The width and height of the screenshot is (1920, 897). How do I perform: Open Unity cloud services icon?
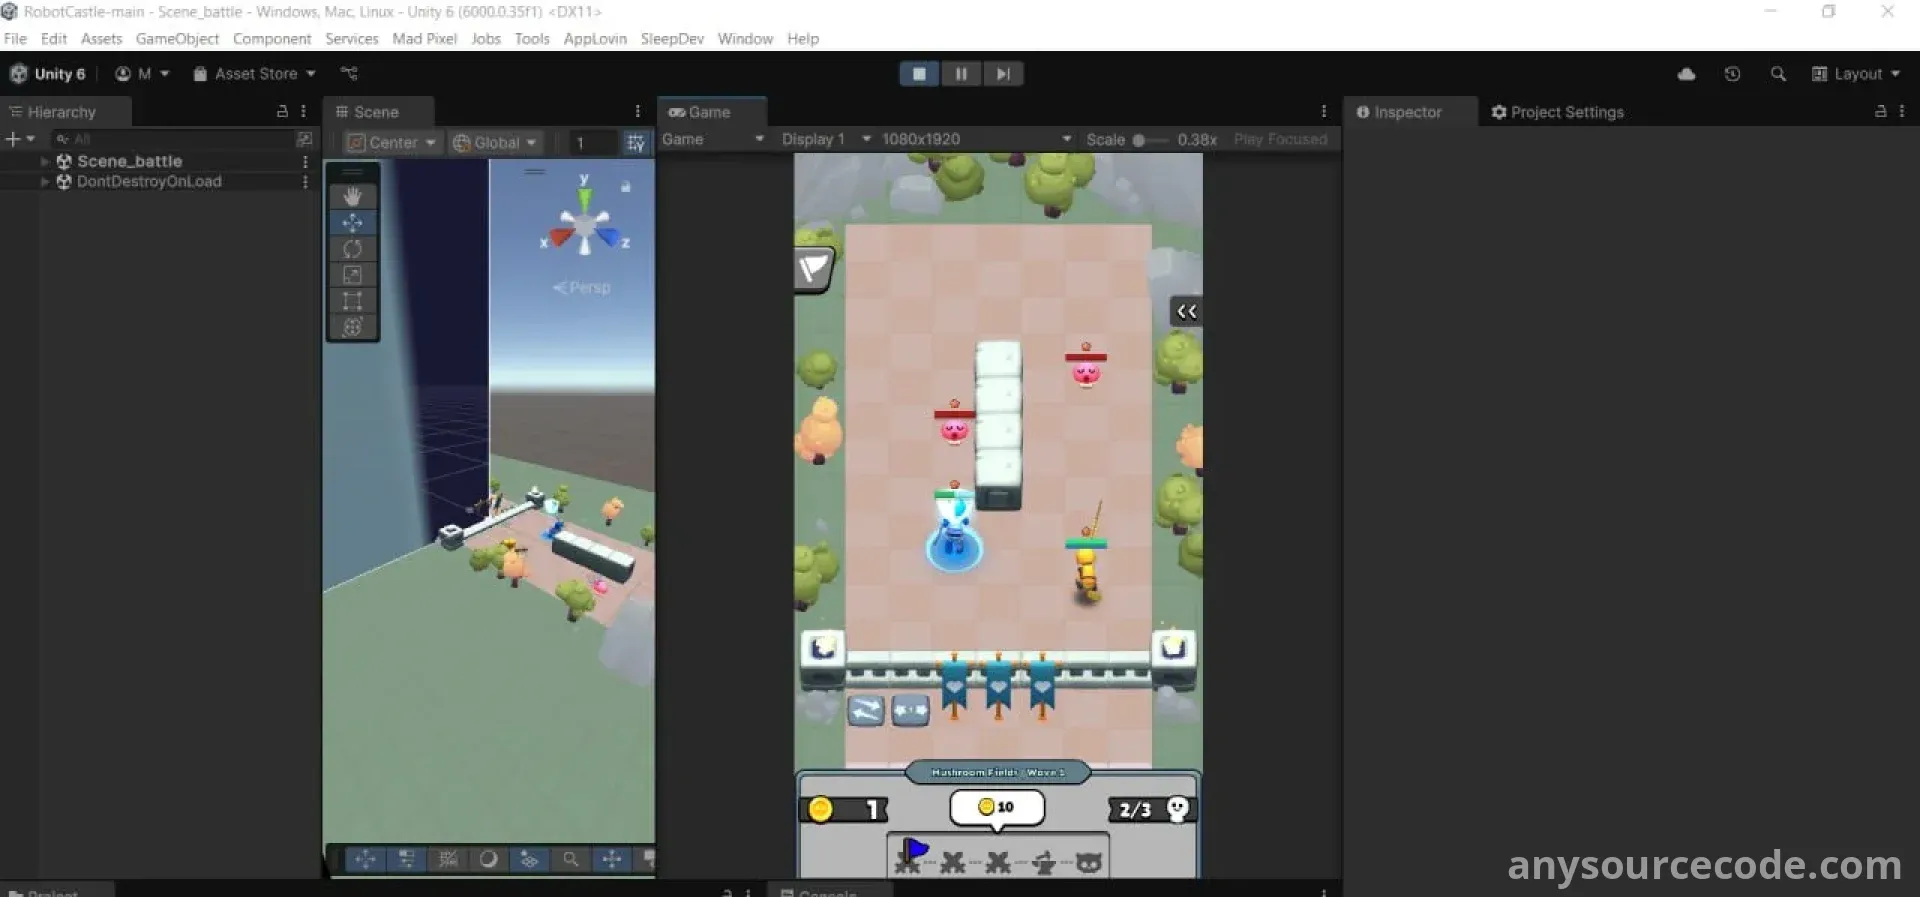pyautogui.click(x=1686, y=74)
